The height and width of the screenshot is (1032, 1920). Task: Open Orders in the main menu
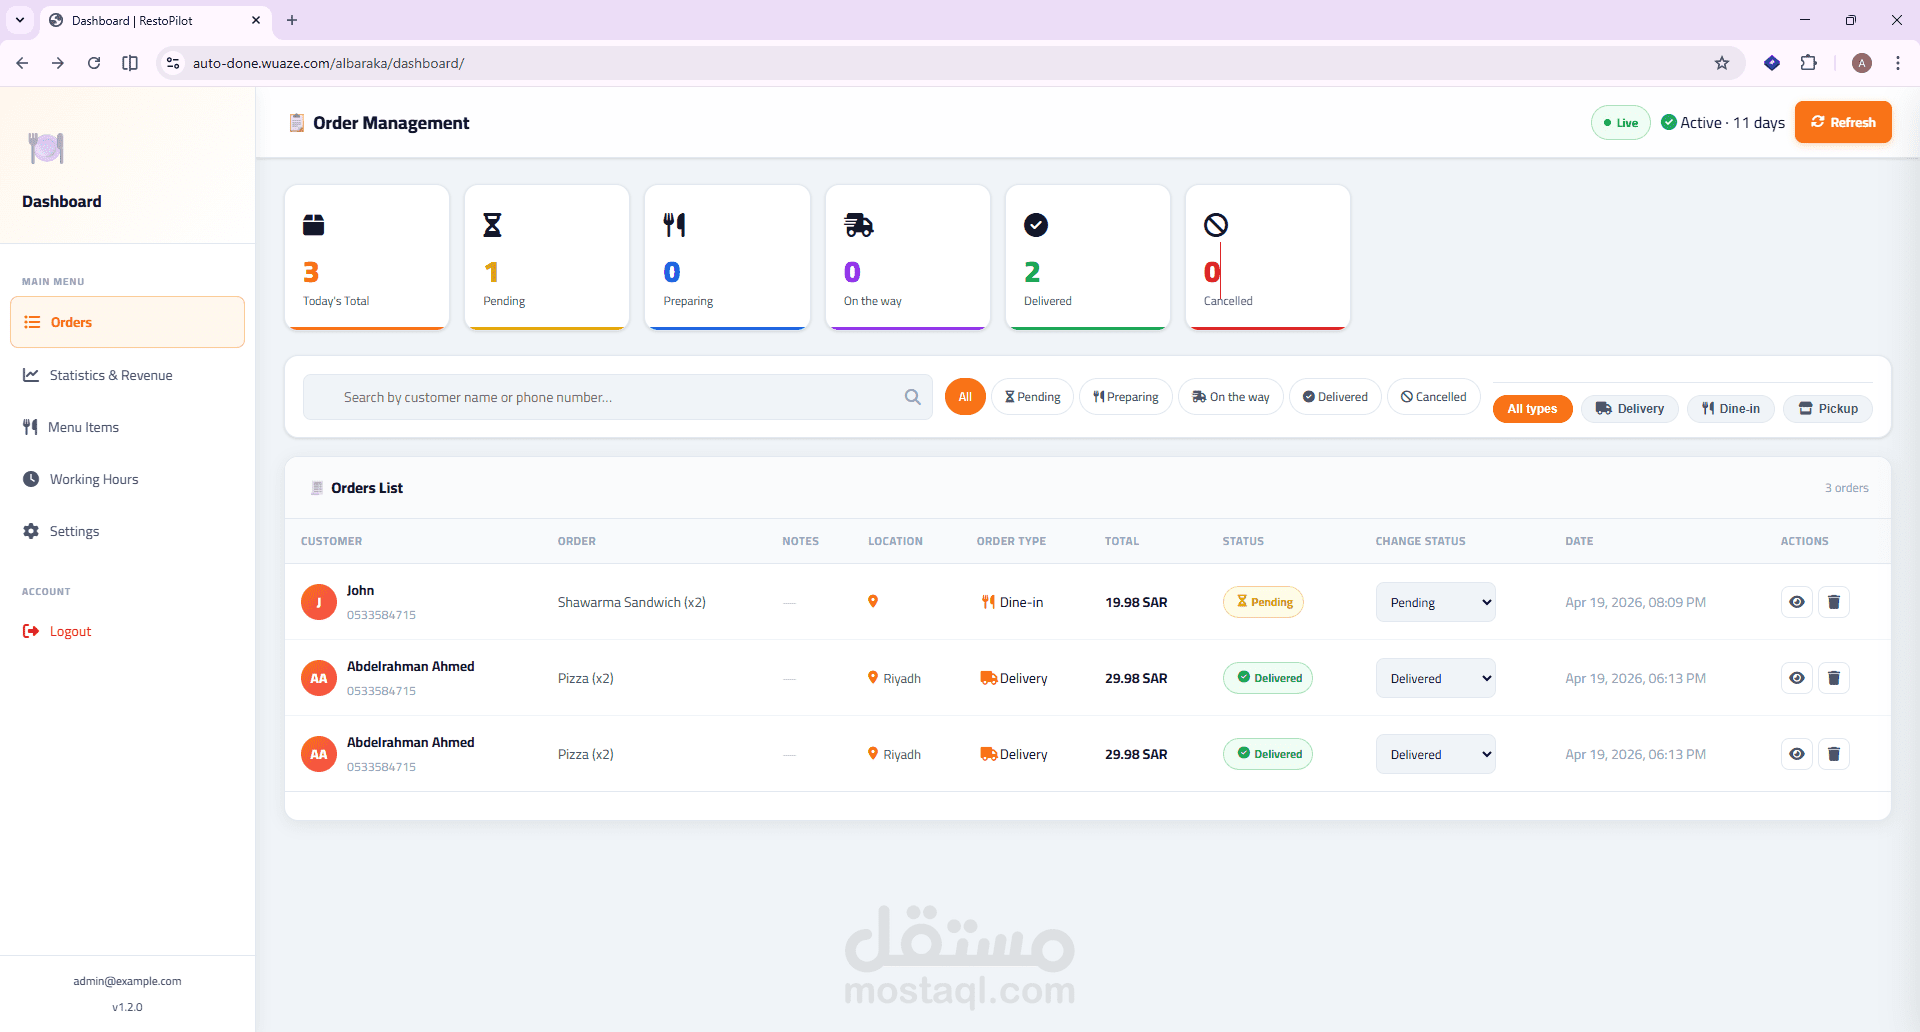pos(127,322)
